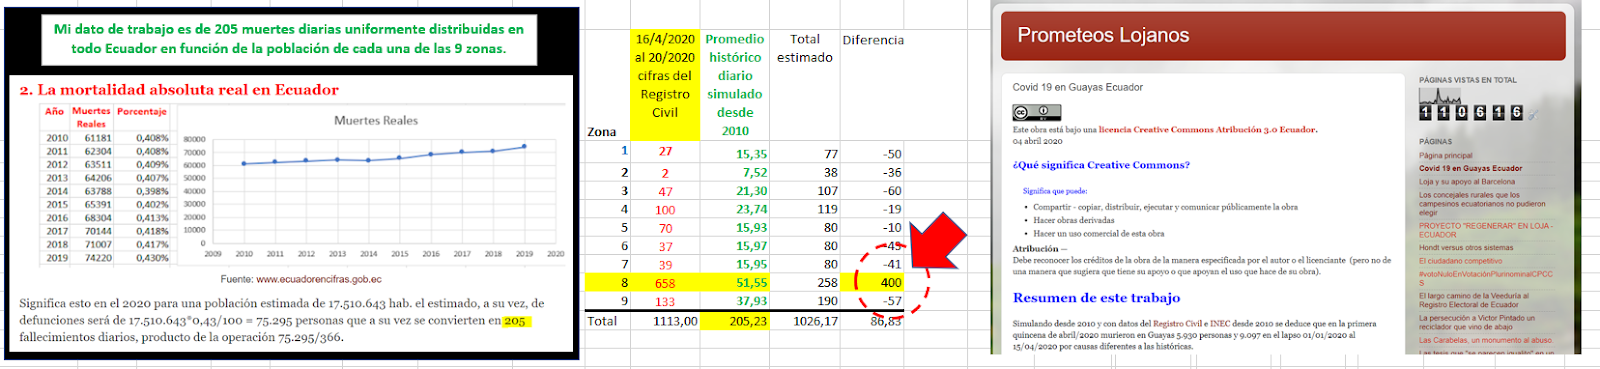Select the Total row value 1113,00

tap(665, 321)
